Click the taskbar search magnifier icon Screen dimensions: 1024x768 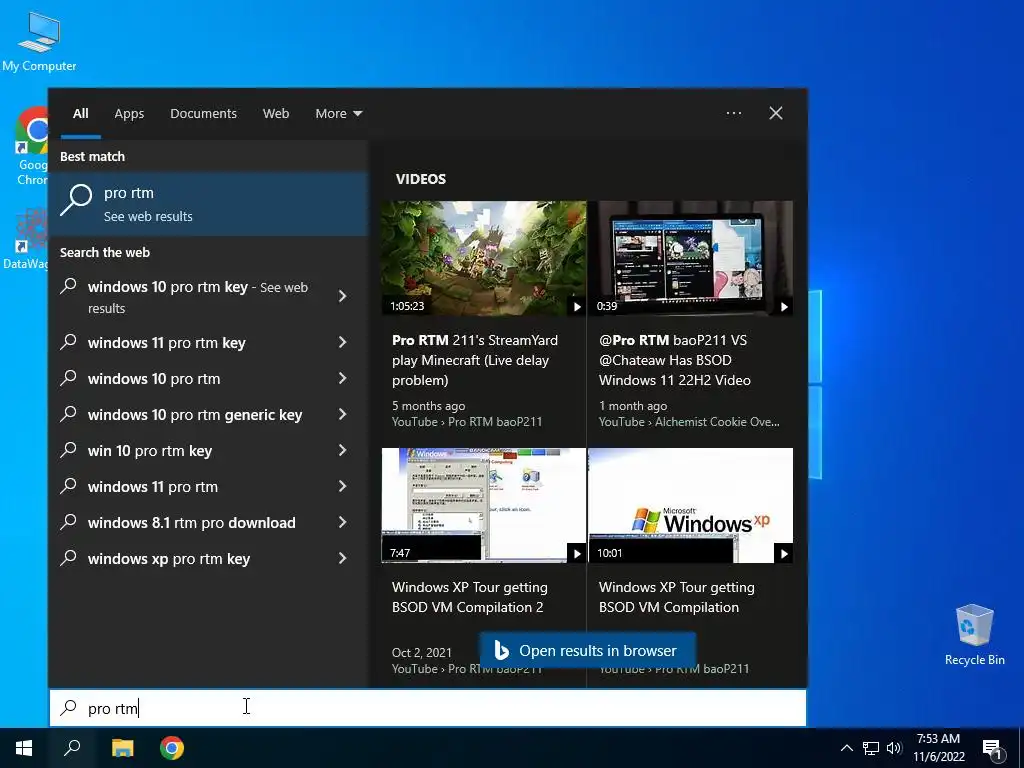72,748
